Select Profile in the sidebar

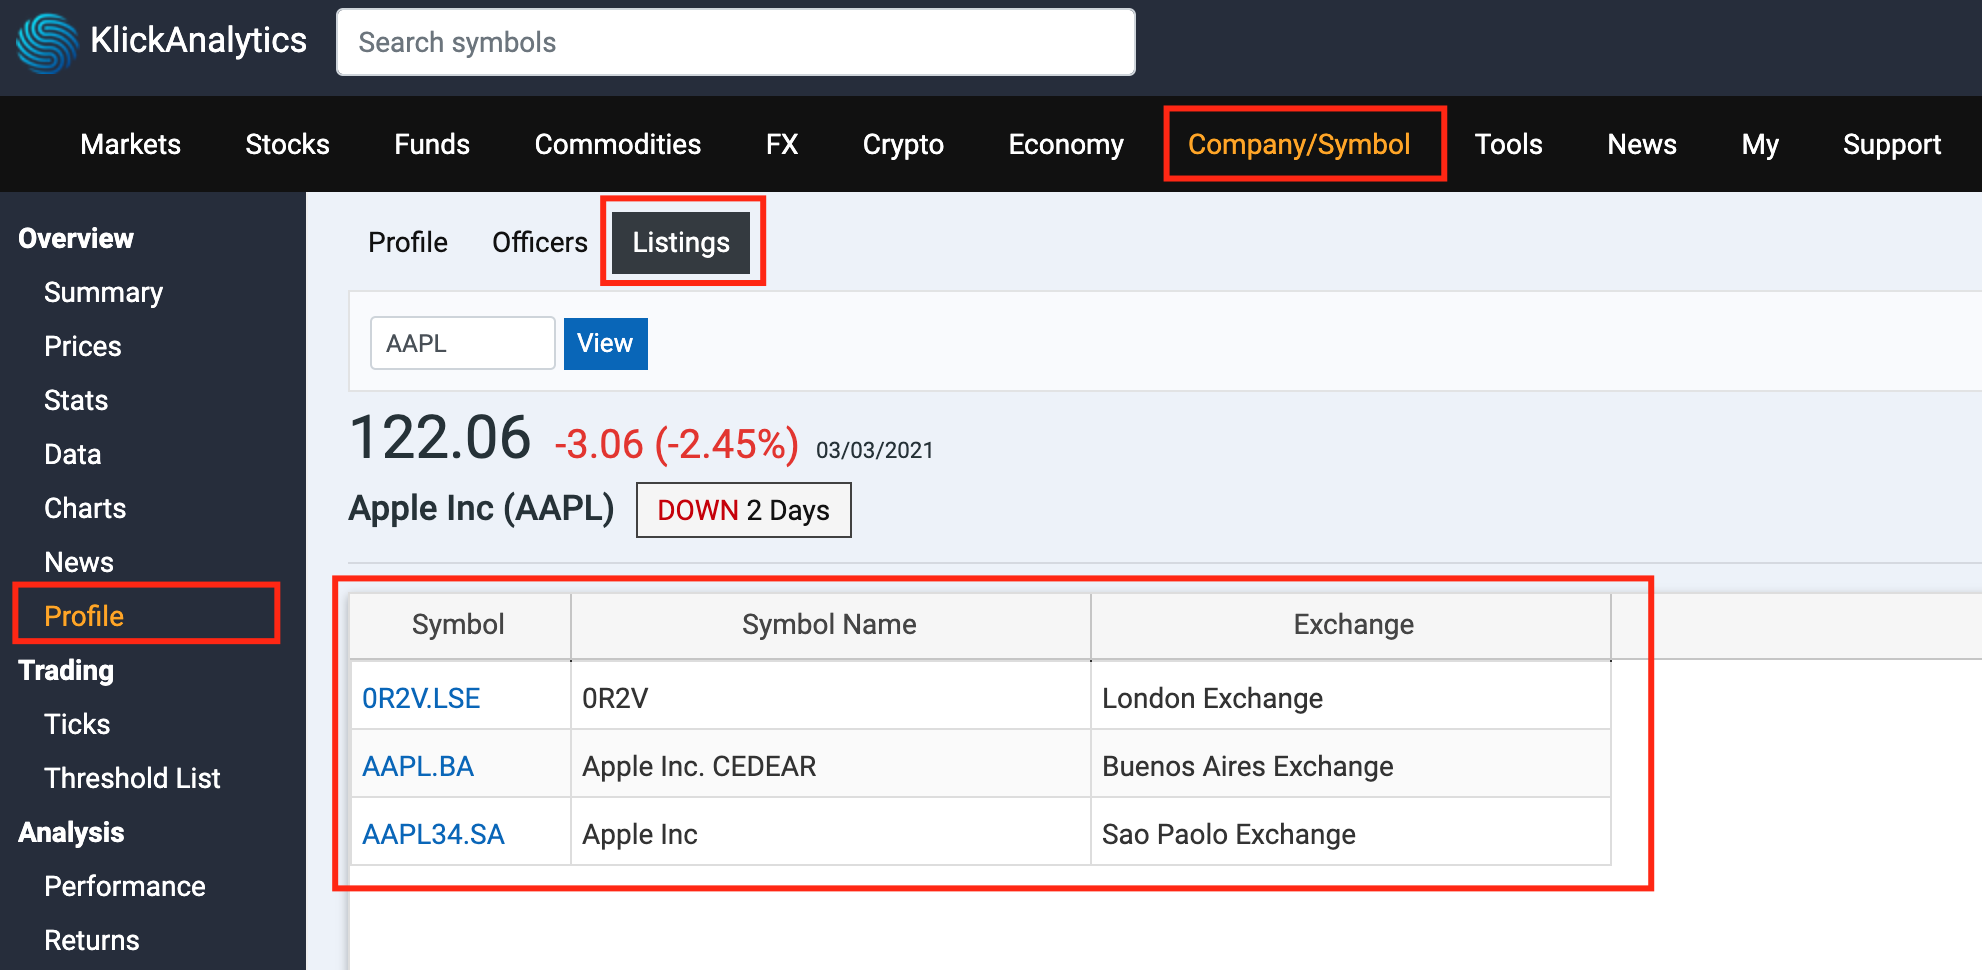pos(84,616)
